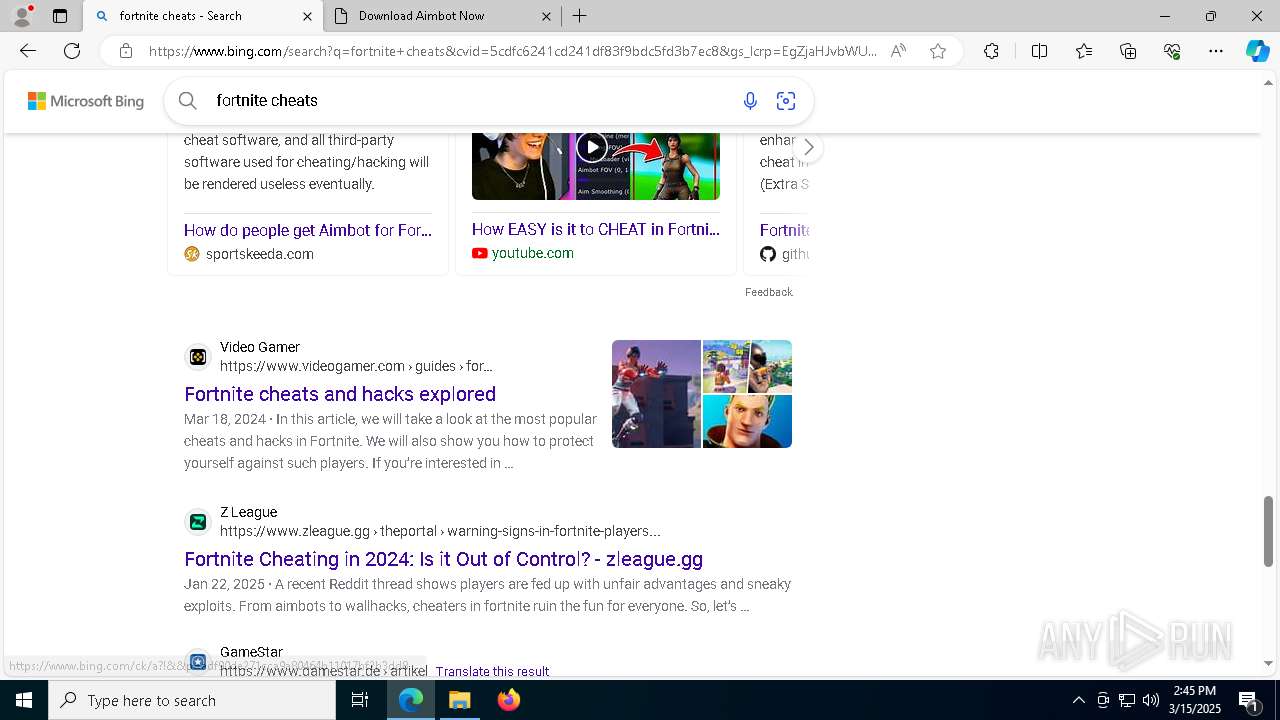Show hidden system tray icons

pyautogui.click(x=1078, y=700)
